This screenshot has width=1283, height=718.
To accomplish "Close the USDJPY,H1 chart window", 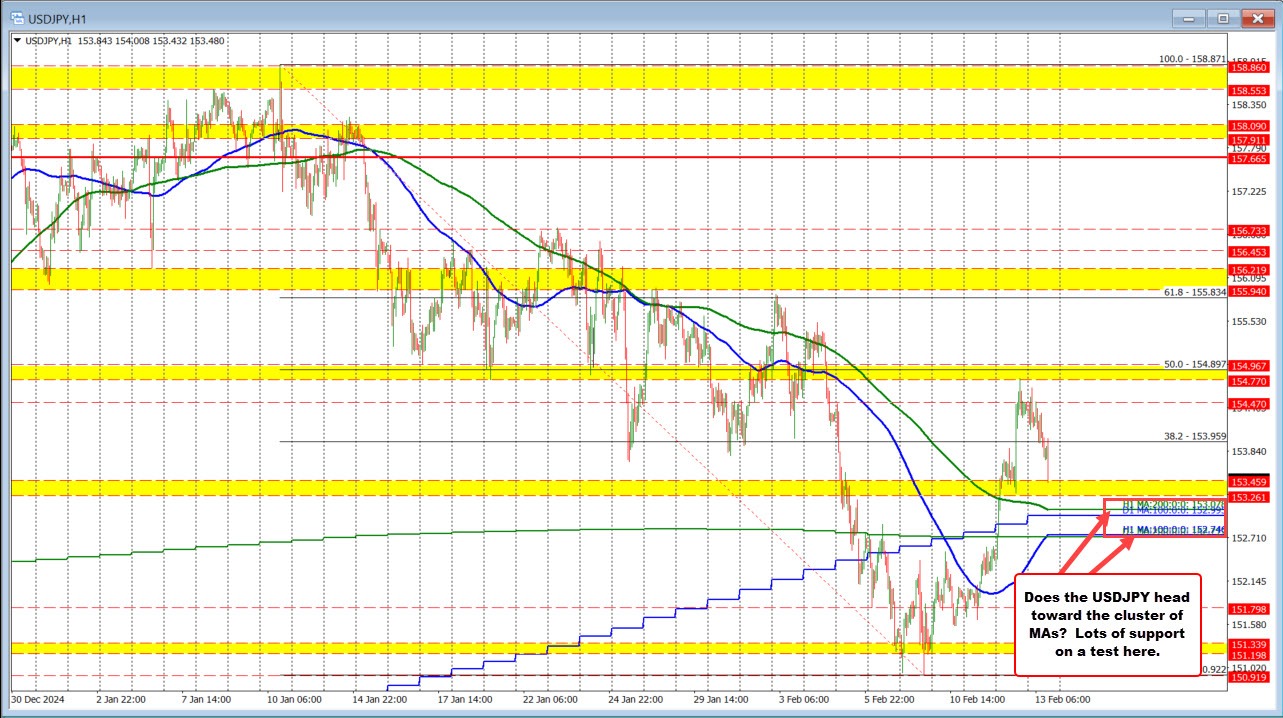I will coord(1256,18).
